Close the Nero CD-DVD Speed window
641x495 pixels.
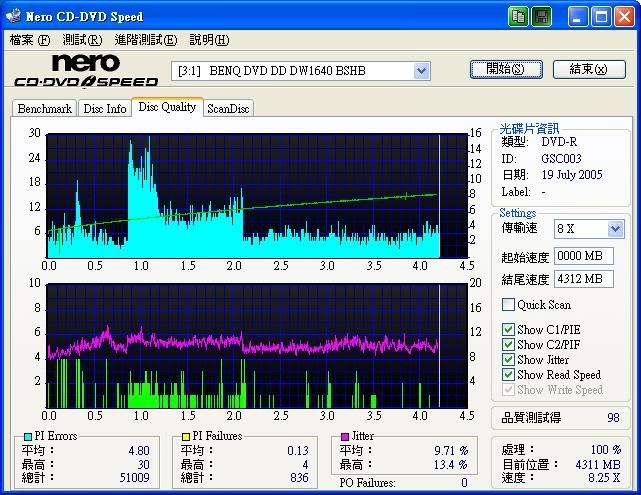point(624,17)
